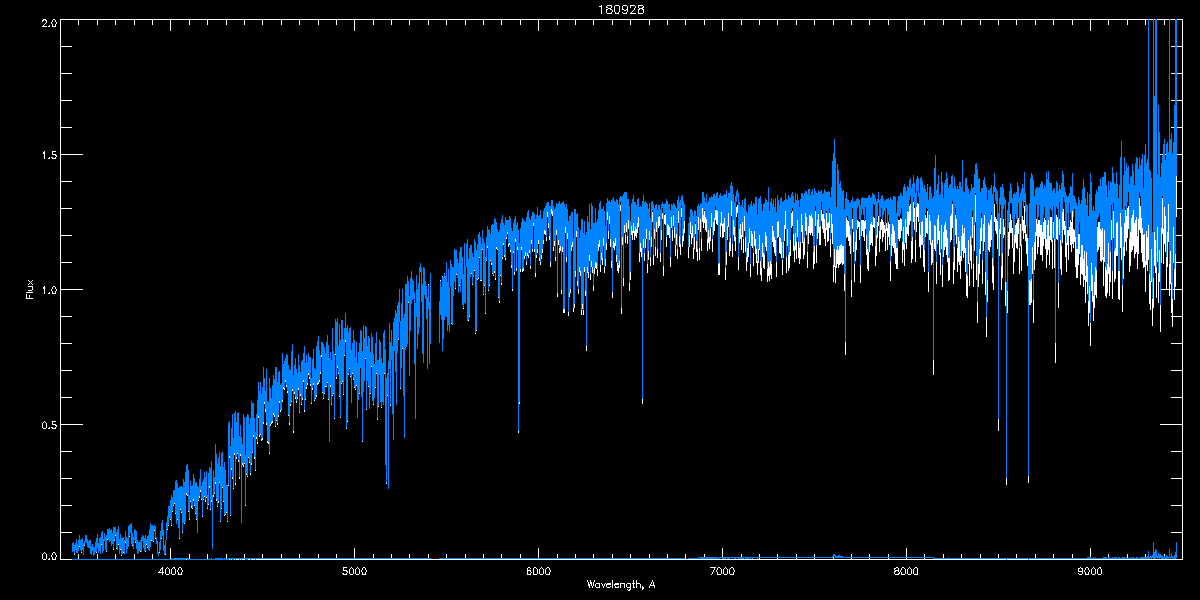
Task: Click the 6000 wavelength tick label
Action: coord(539,571)
